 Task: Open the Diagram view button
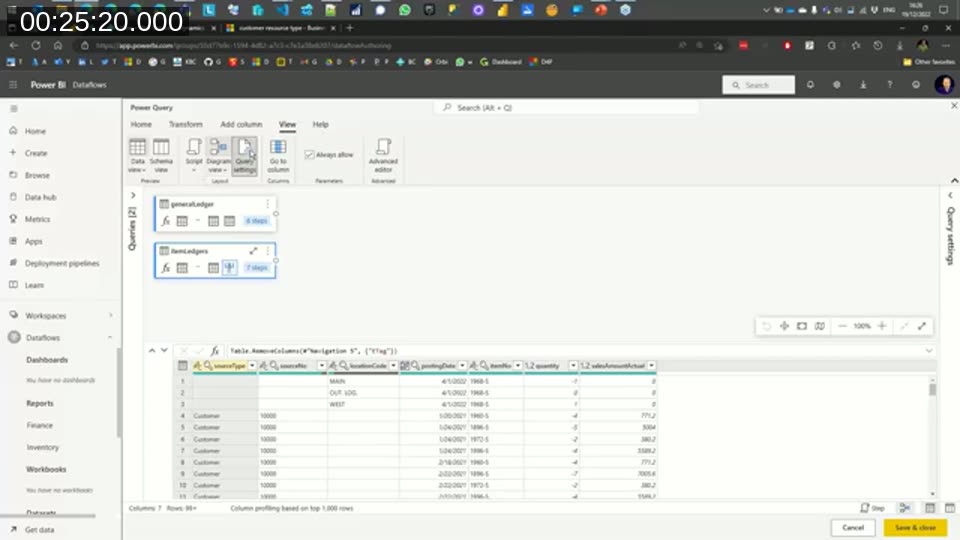218,156
